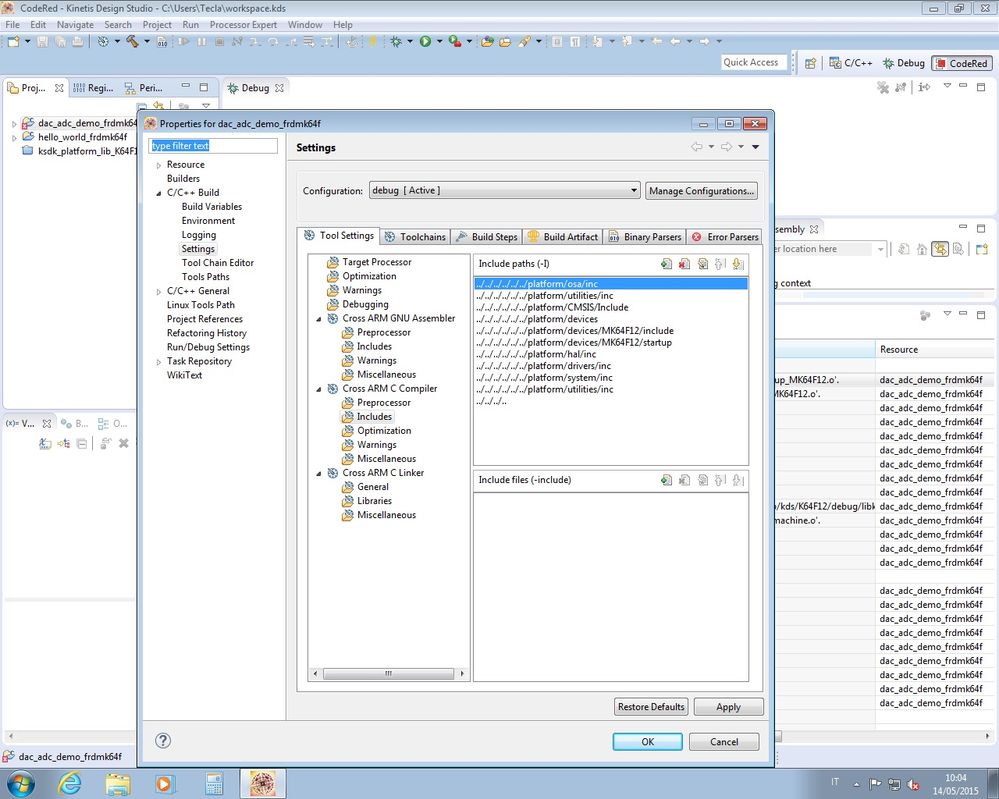Click the Windows Start button
Image resolution: width=999 pixels, height=799 pixels.
pyautogui.click(x=20, y=783)
